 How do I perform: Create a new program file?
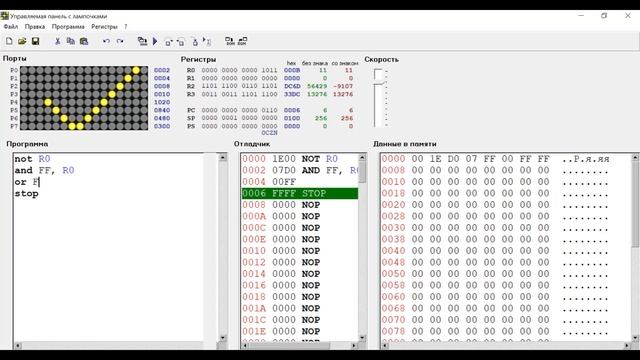tap(9, 41)
